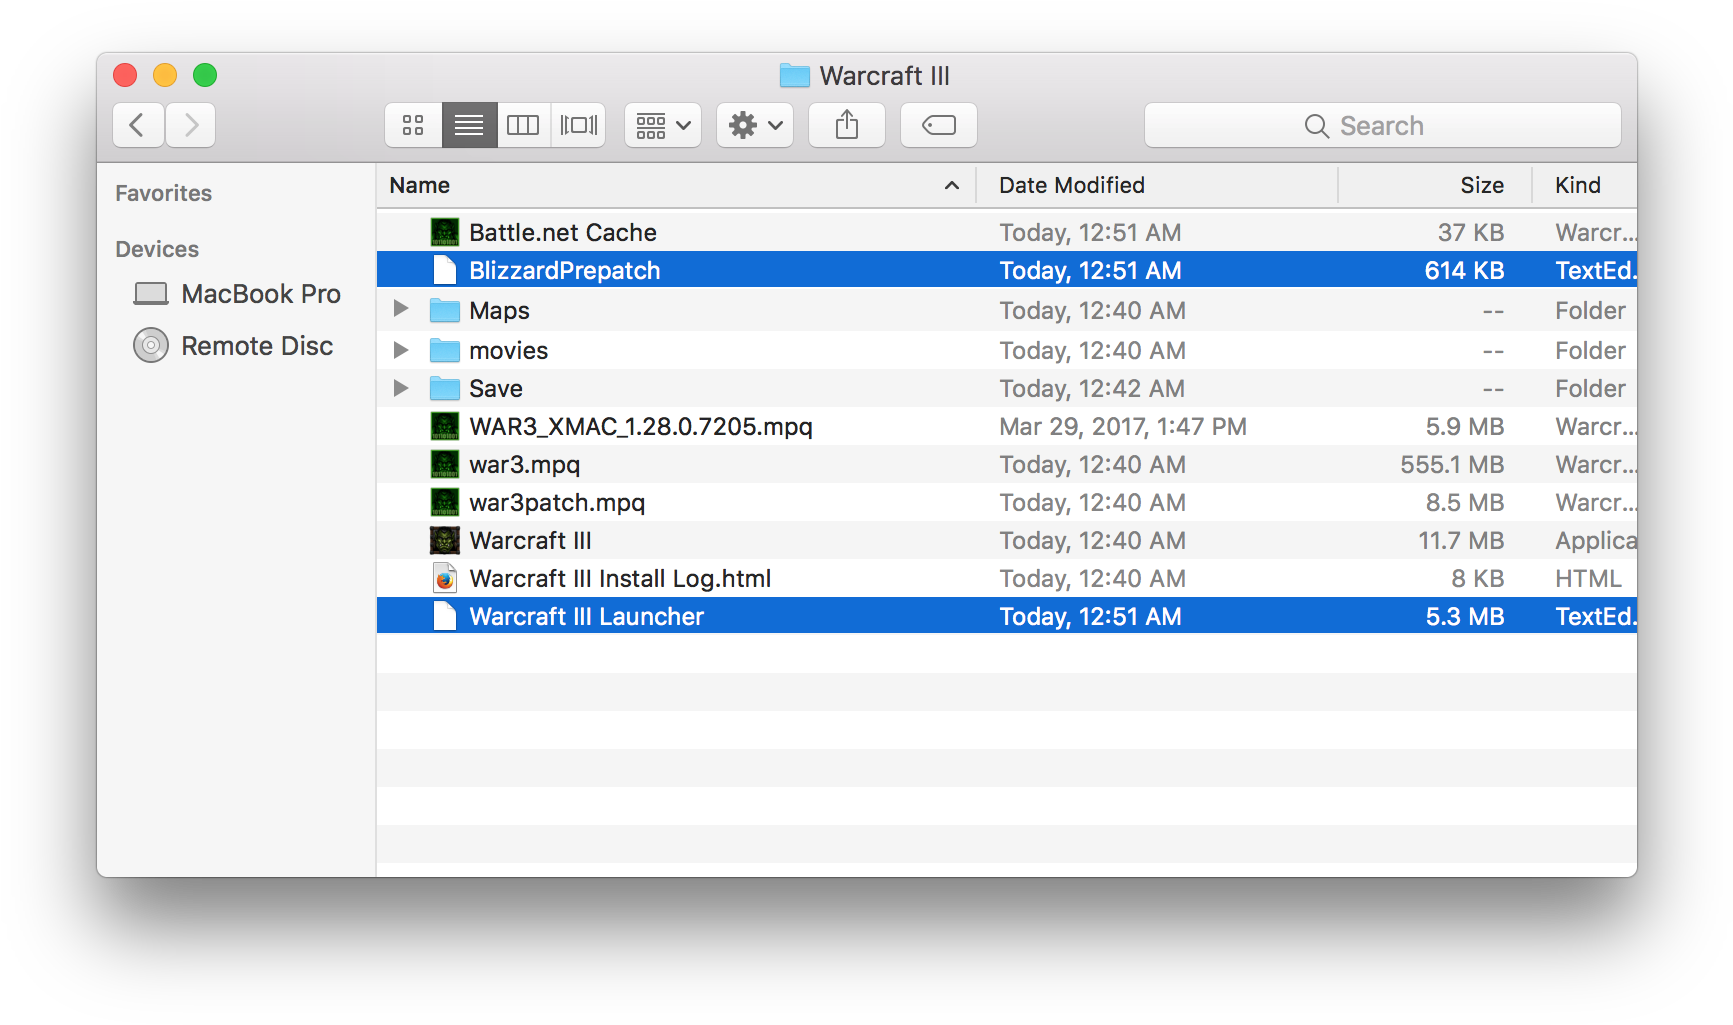Click the Warcraft III Launcher document icon
1733x1025 pixels.
pyautogui.click(x=445, y=616)
